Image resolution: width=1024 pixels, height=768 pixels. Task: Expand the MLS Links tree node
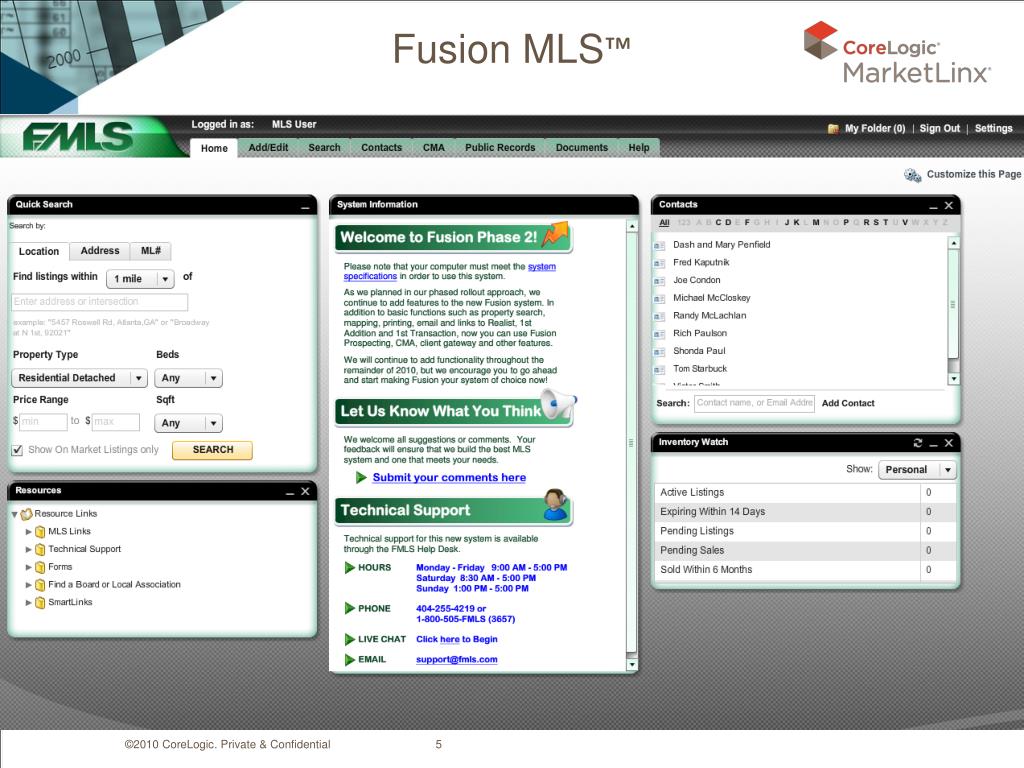[29, 532]
